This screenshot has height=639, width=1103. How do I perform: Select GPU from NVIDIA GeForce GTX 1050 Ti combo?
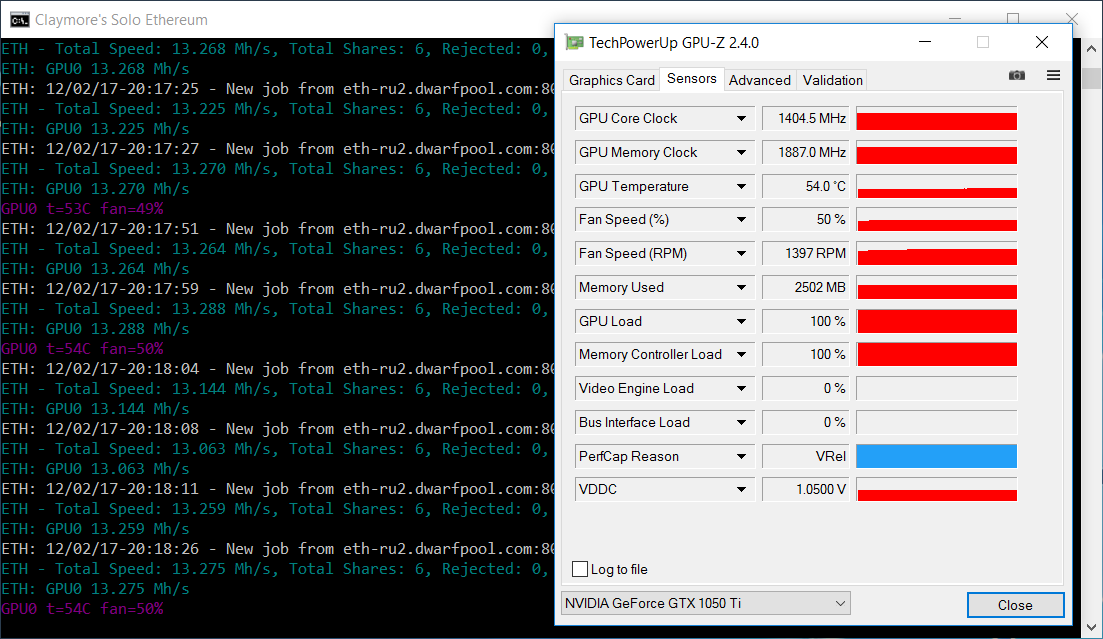pos(706,603)
